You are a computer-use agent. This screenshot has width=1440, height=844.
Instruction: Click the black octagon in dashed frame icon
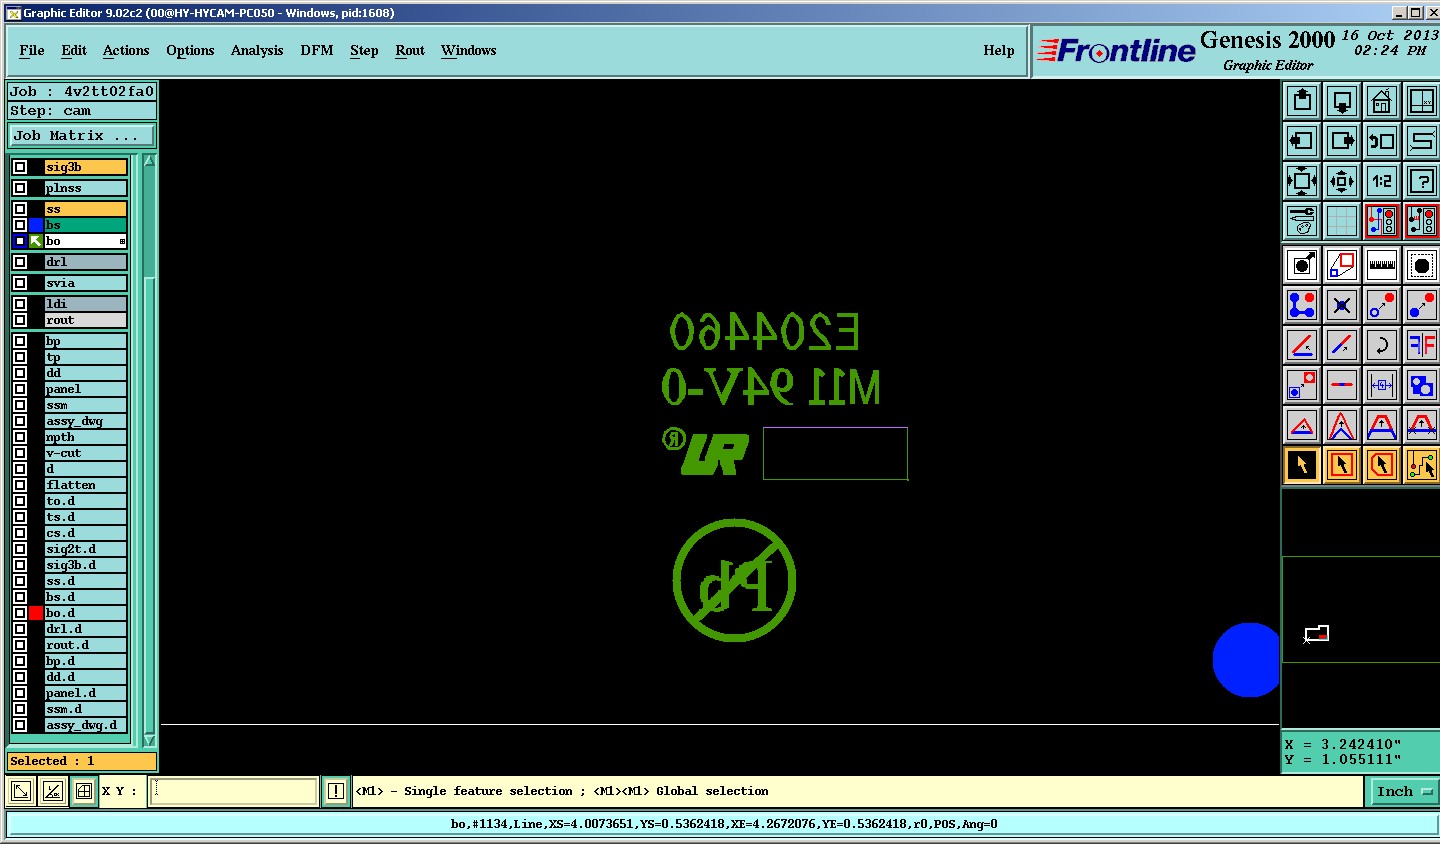(x=1422, y=265)
